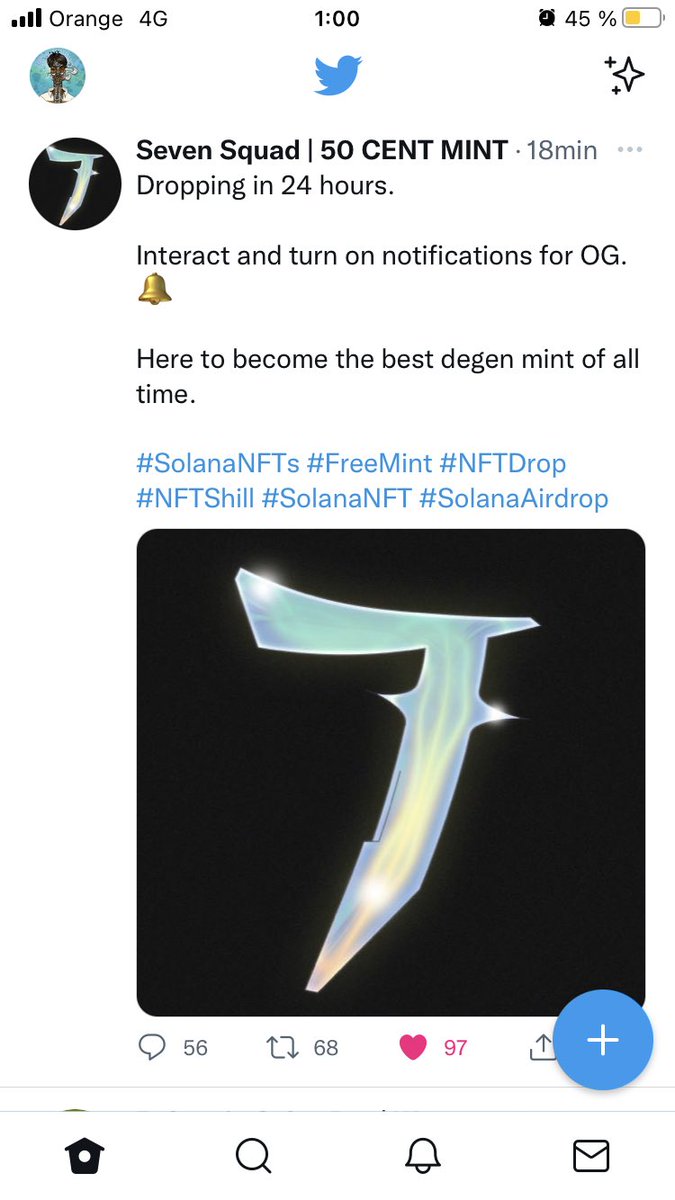Follow the #SolanaNFTs hashtag link

pos(217,464)
